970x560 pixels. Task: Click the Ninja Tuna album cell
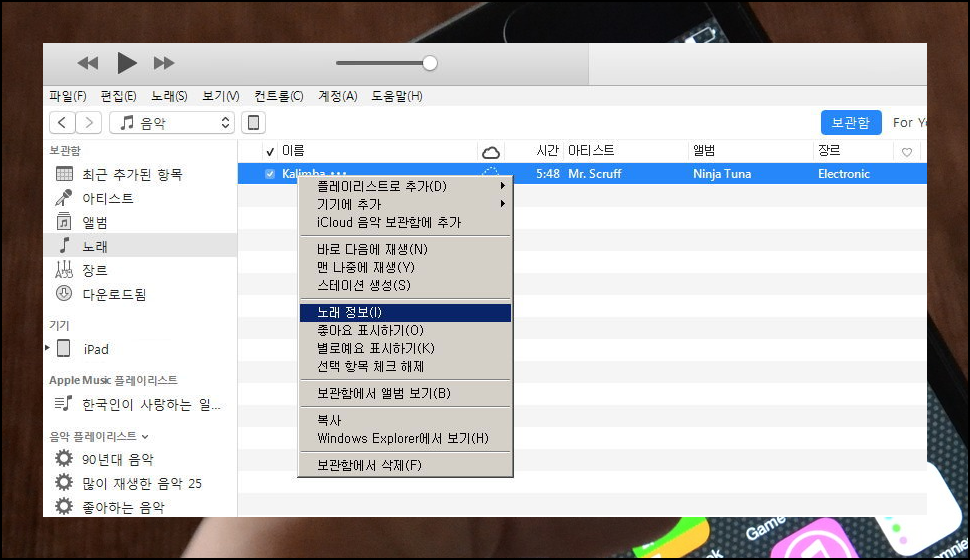pyautogui.click(x=722, y=174)
